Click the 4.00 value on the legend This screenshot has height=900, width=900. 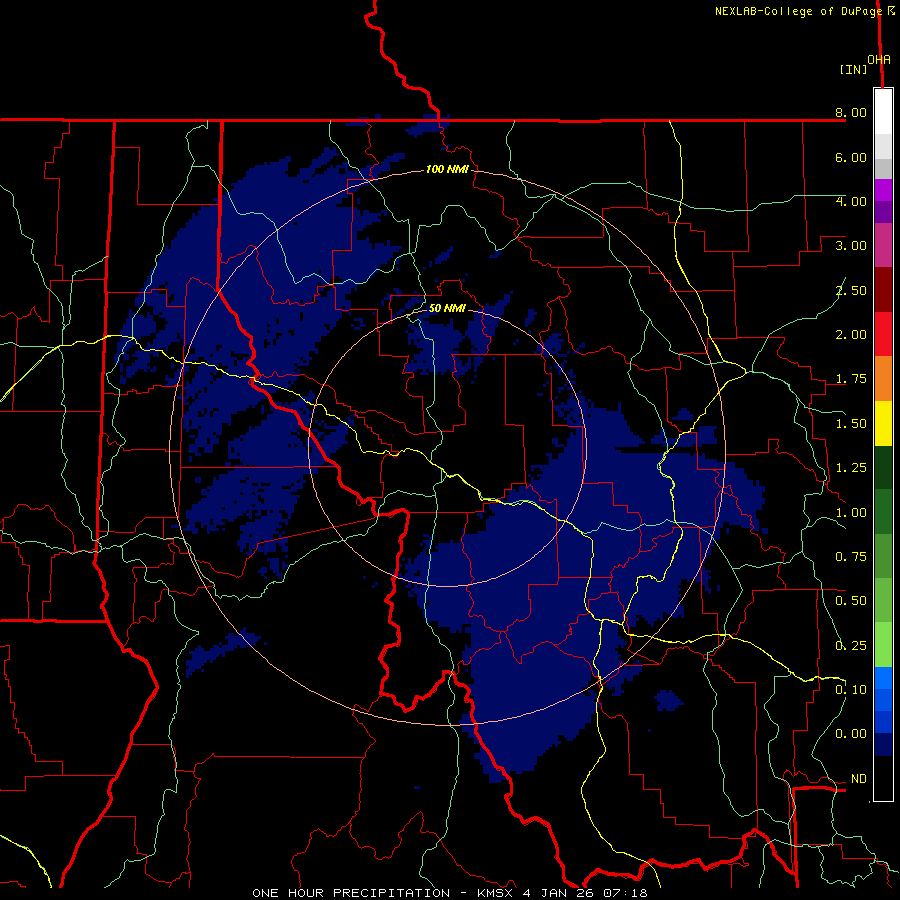tap(851, 201)
